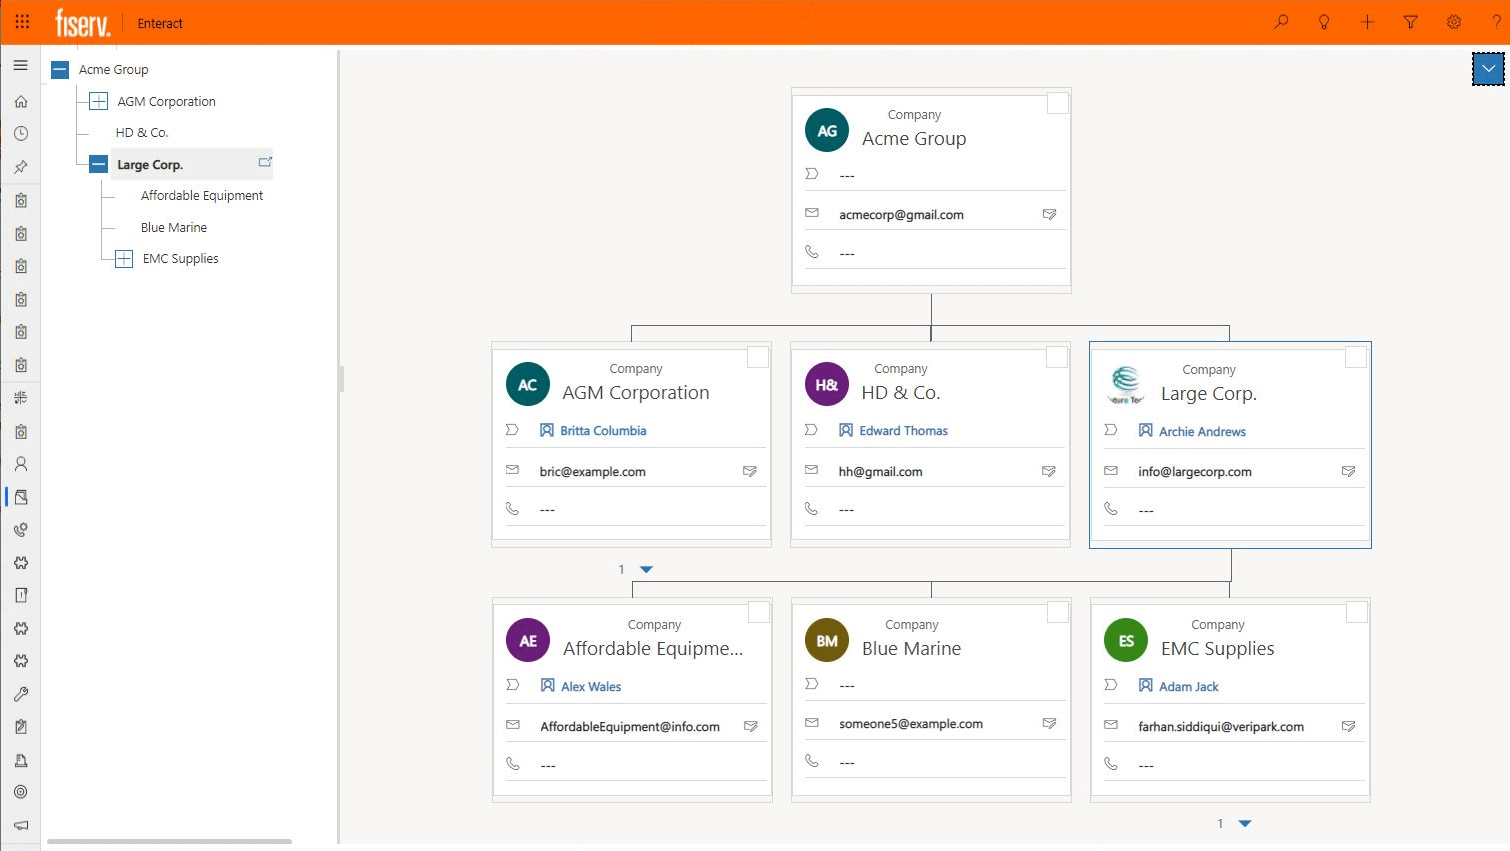Click the Help question mark icon

point(1495,21)
